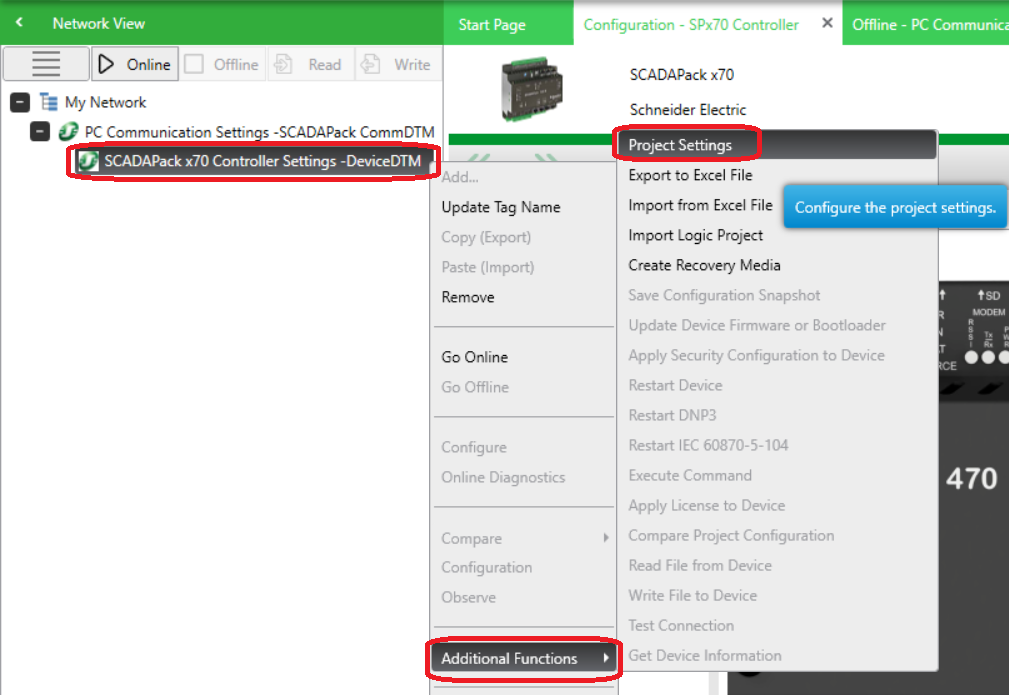This screenshot has width=1009, height=695.
Task: Open the Additional Functions submenu
Action: [524, 658]
